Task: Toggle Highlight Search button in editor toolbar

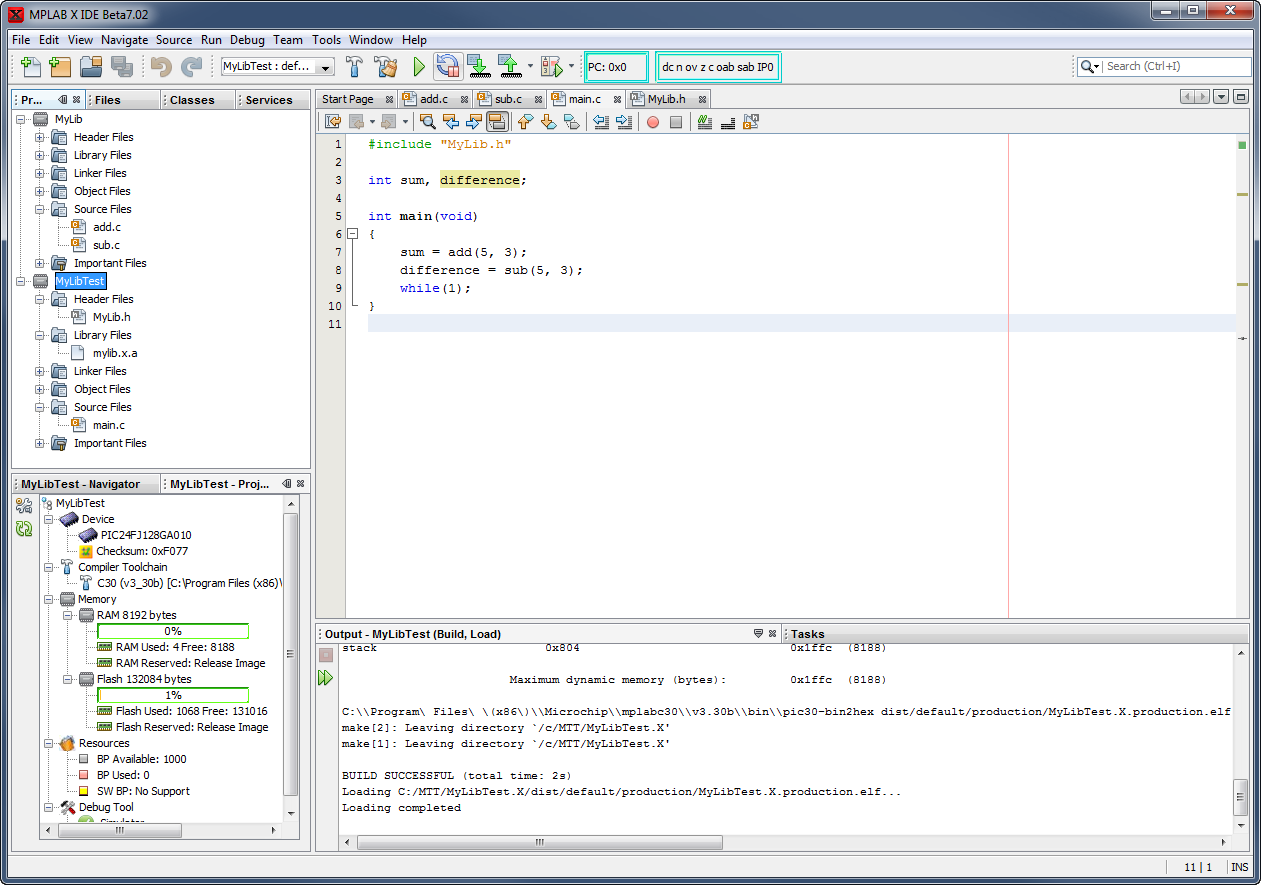Action: pyautogui.click(x=497, y=122)
